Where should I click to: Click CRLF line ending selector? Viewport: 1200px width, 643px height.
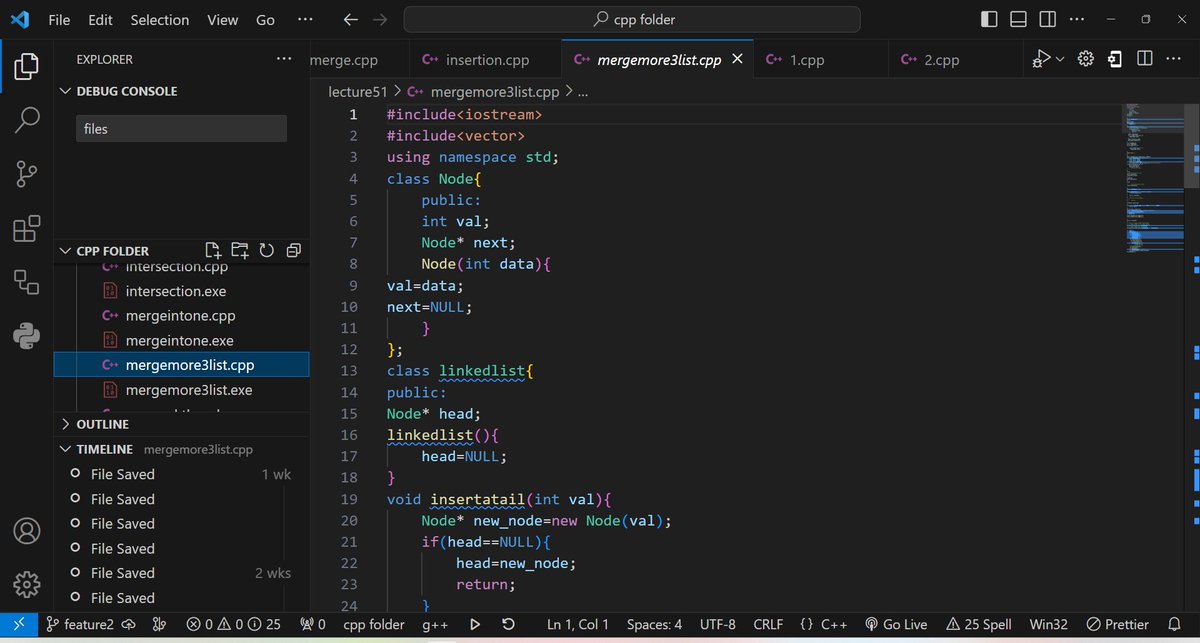pos(768,624)
